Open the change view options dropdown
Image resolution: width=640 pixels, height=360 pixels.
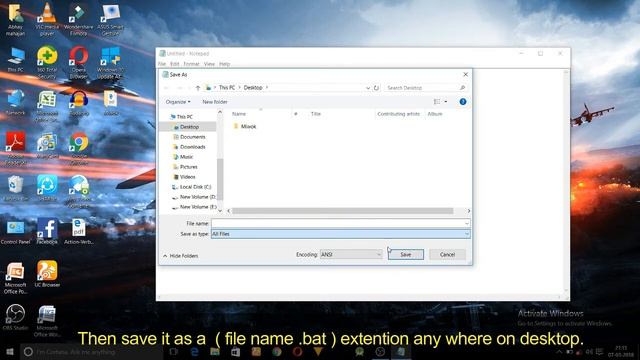(446, 102)
